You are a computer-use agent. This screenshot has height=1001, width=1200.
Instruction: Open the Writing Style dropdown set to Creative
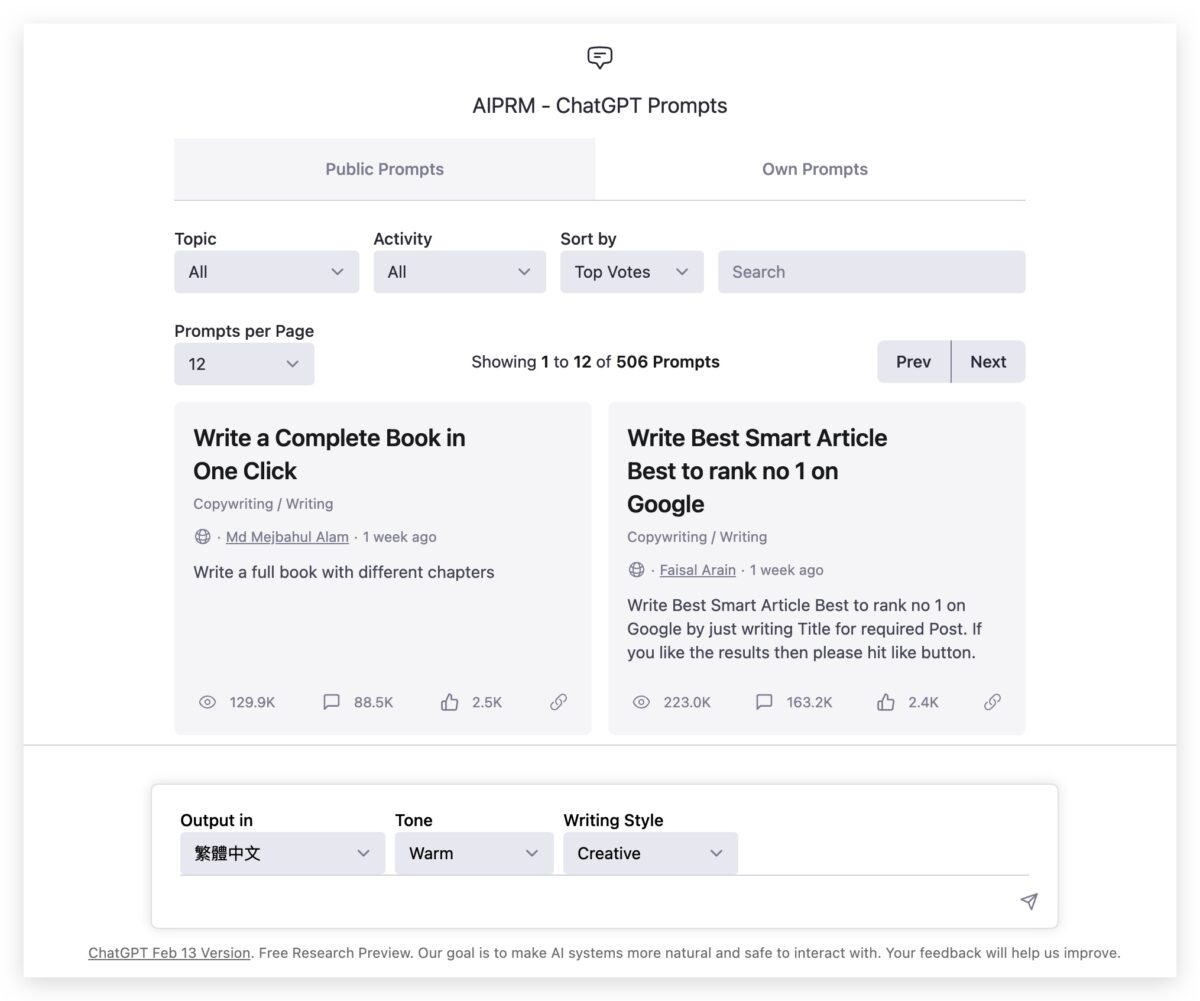point(650,854)
